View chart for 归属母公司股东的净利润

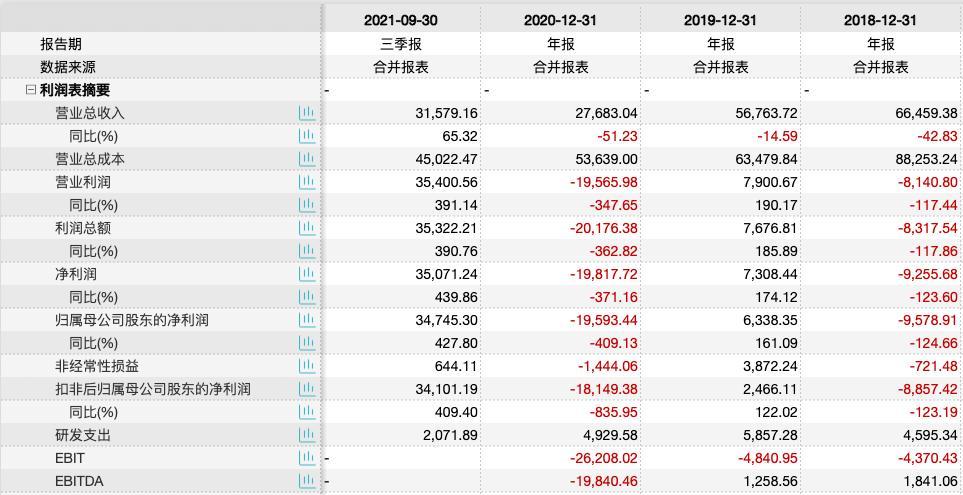coord(306,320)
